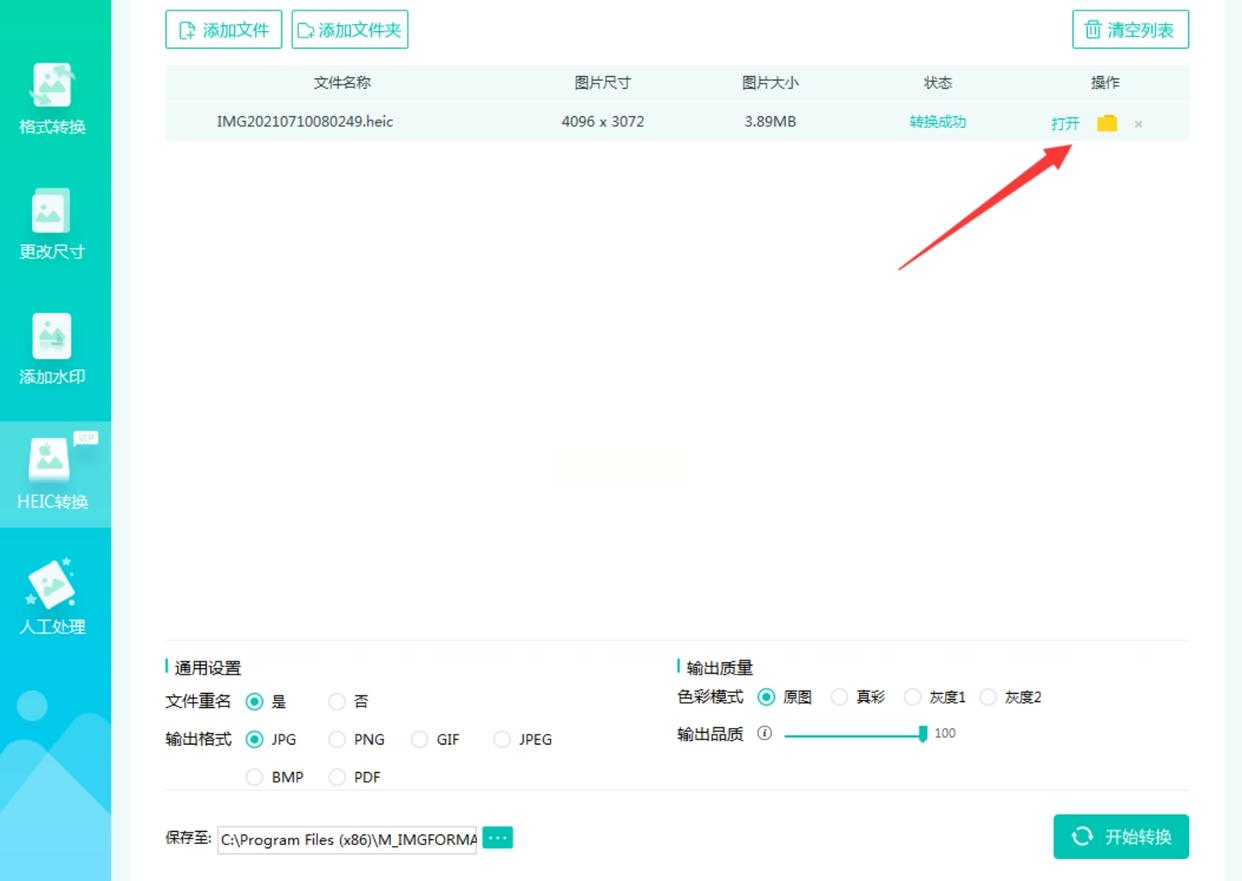Click the 转换成功 status text
The image size is (1242, 881).
pyautogui.click(x=938, y=122)
